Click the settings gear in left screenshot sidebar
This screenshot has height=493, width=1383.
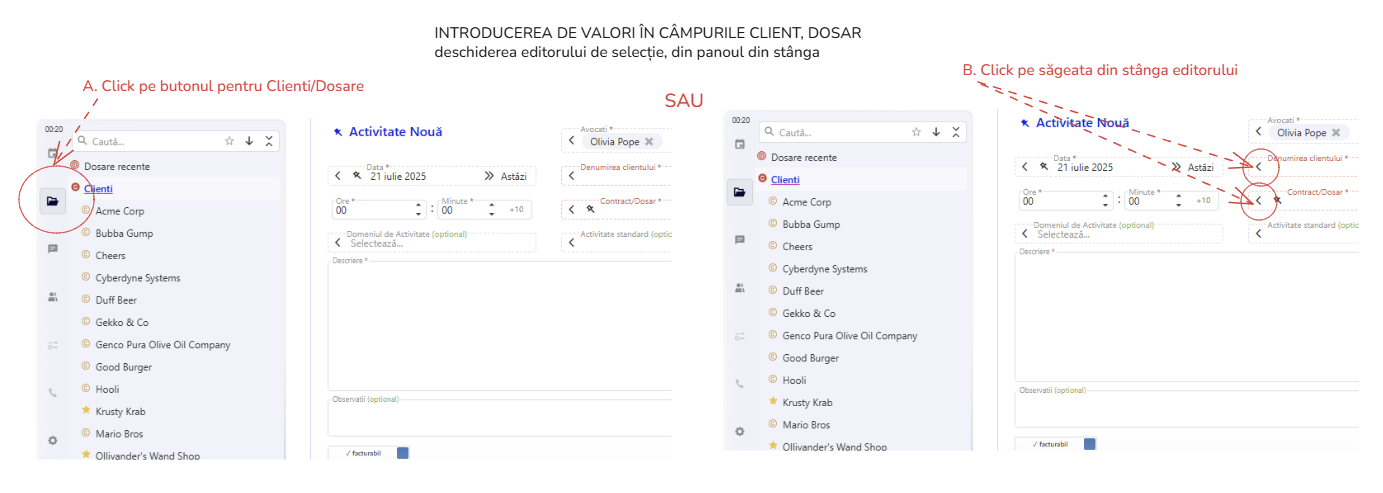(x=53, y=440)
